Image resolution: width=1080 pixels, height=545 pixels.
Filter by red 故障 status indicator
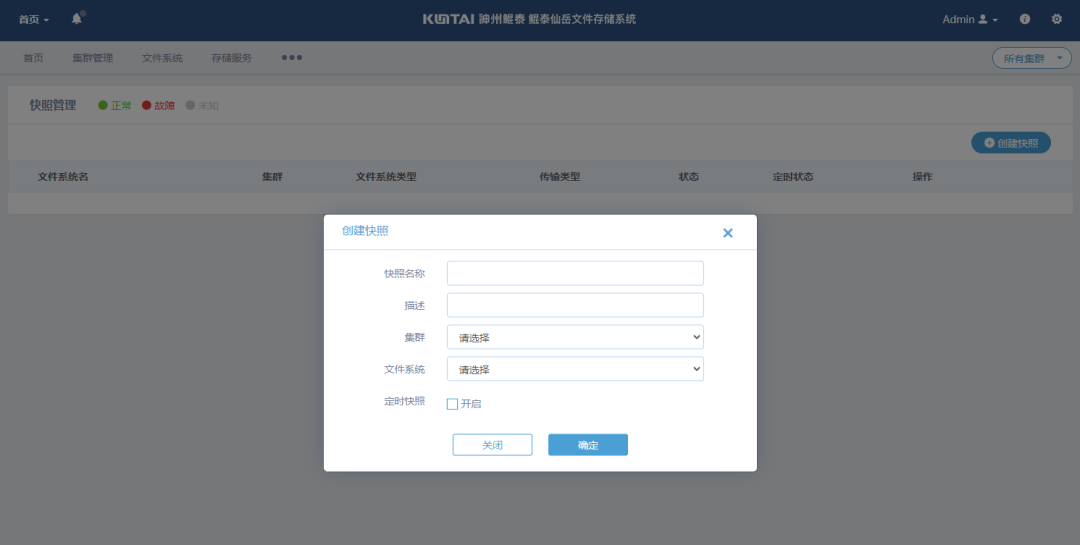point(158,105)
